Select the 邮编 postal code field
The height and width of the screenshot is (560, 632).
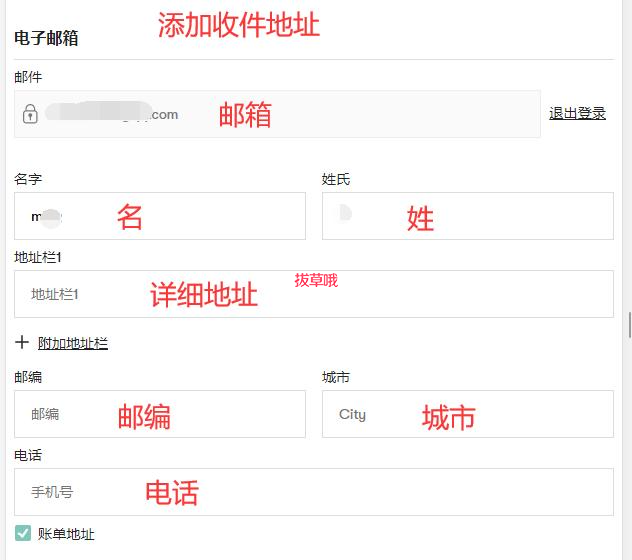[160, 414]
